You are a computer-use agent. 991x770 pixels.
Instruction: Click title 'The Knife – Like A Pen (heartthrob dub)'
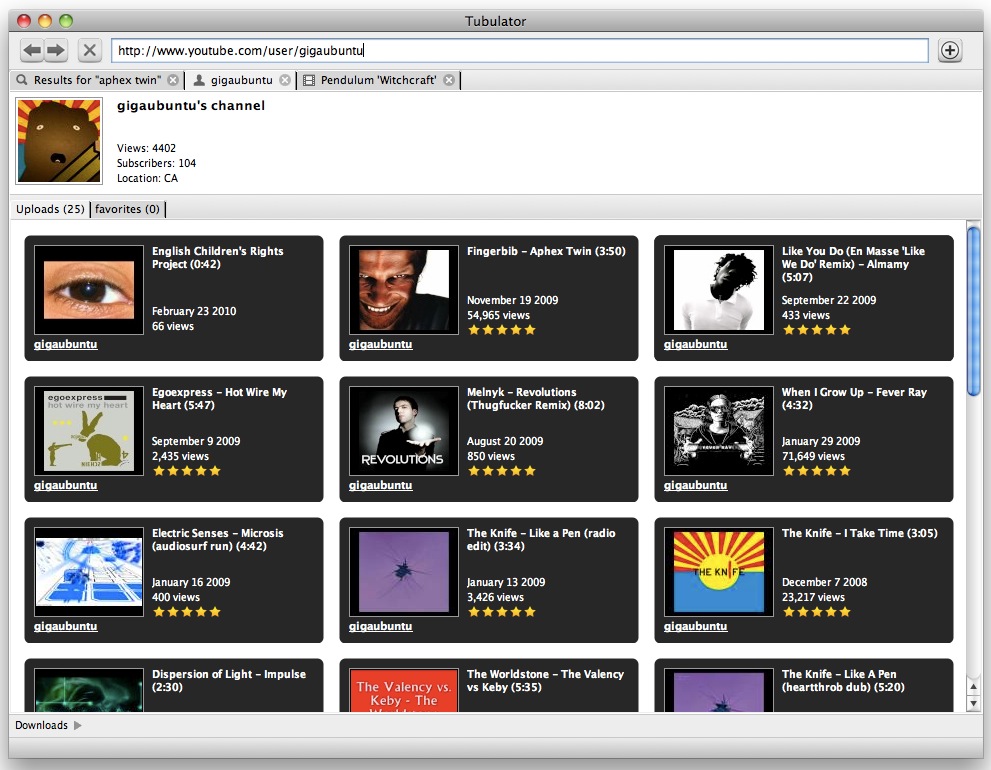tap(843, 680)
